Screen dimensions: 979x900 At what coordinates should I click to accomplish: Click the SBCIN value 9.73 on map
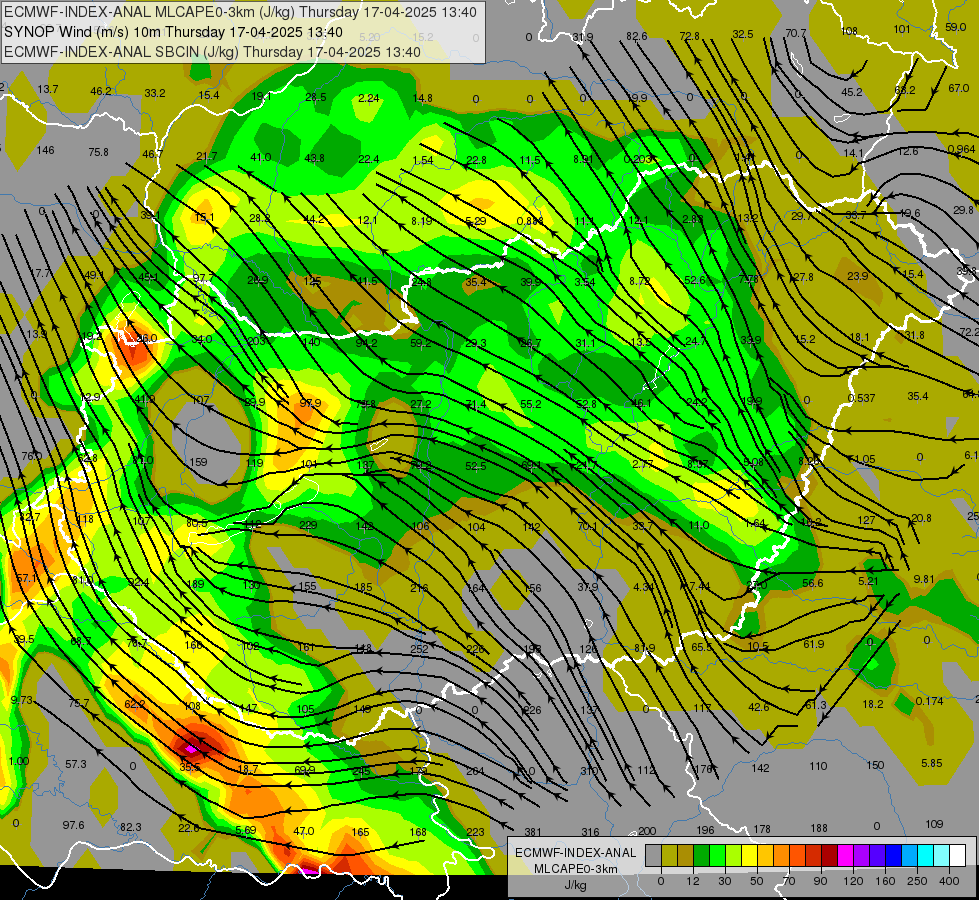22,700
